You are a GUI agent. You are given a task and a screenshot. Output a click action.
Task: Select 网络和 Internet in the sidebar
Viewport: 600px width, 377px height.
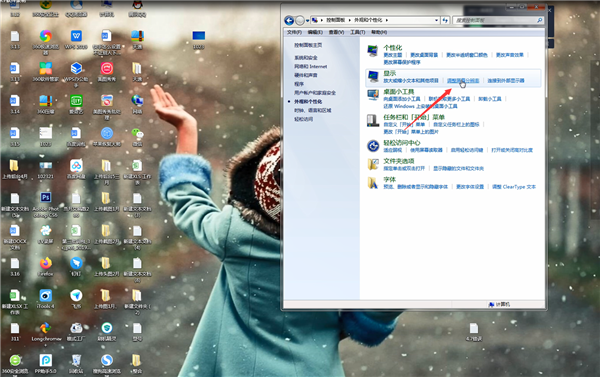311,67
